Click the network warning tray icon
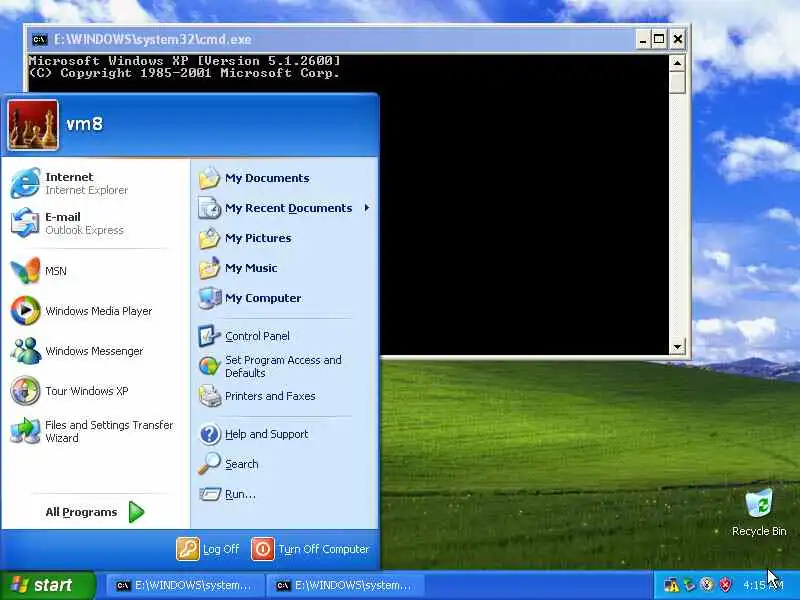The image size is (800, 600). click(x=672, y=585)
